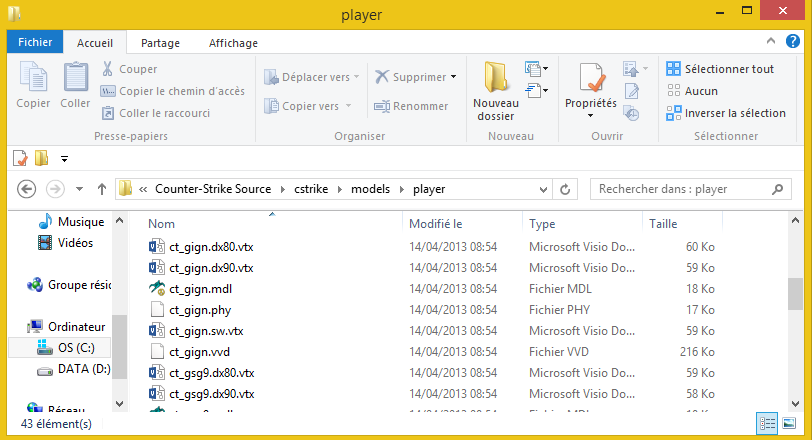
Task: Click the search magnifier icon
Action: coord(777,189)
